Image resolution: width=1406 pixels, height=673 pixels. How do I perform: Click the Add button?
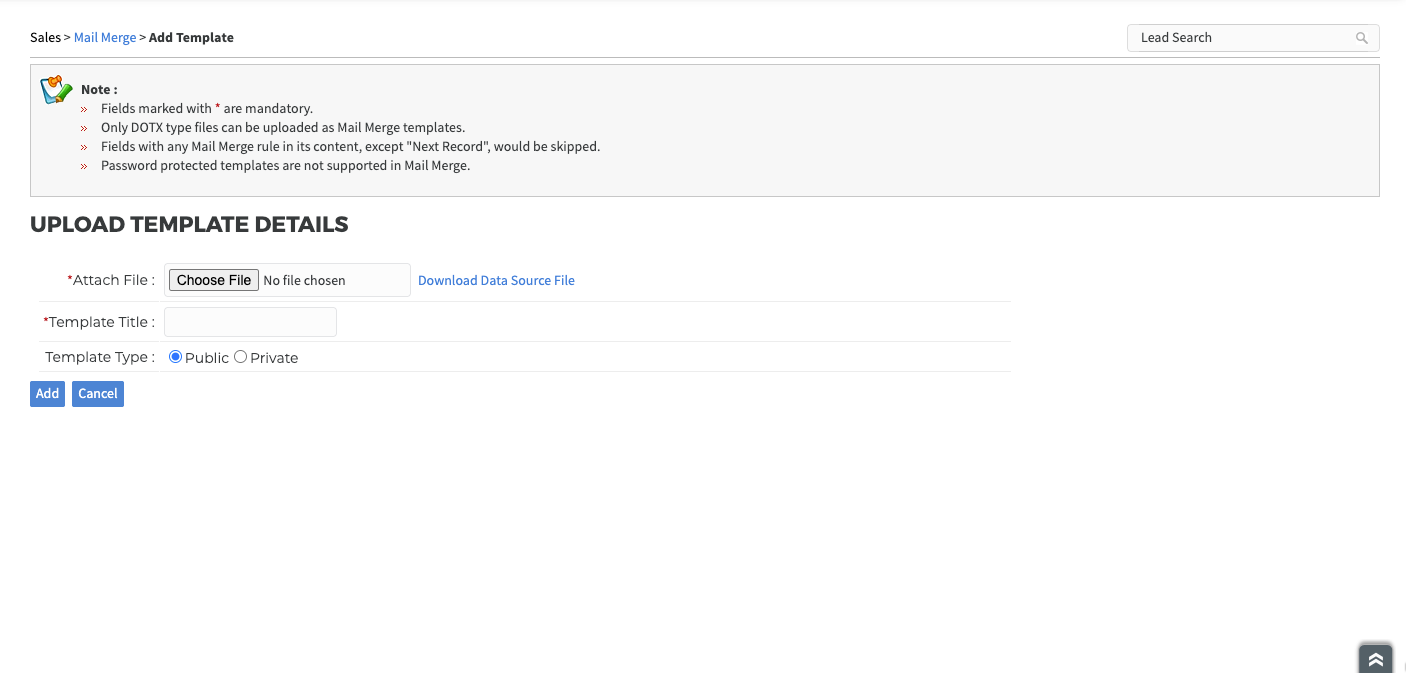[47, 393]
